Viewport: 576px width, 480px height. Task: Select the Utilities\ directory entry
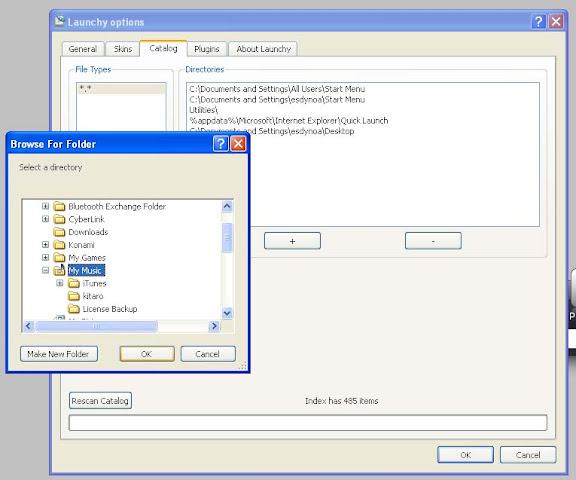tap(204, 110)
